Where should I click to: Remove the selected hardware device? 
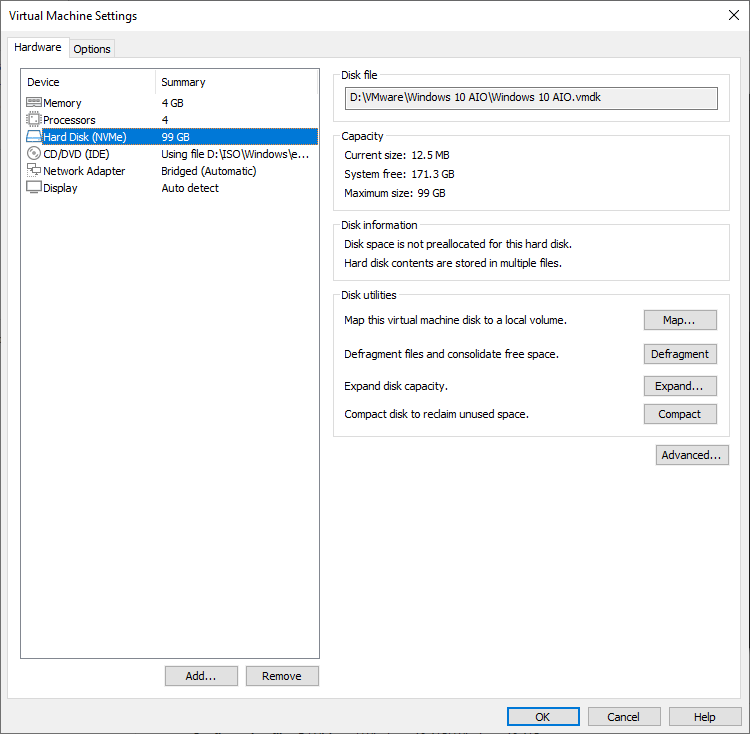pos(282,676)
